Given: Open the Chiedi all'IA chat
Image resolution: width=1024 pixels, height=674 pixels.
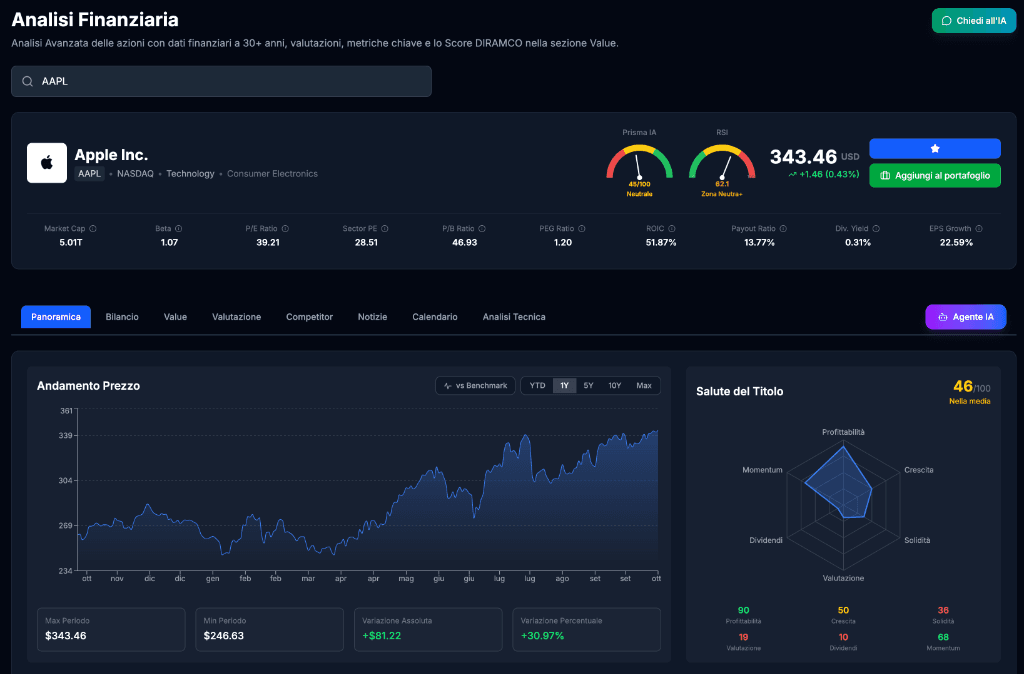Looking at the screenshot, I should (x=974, y=21).
